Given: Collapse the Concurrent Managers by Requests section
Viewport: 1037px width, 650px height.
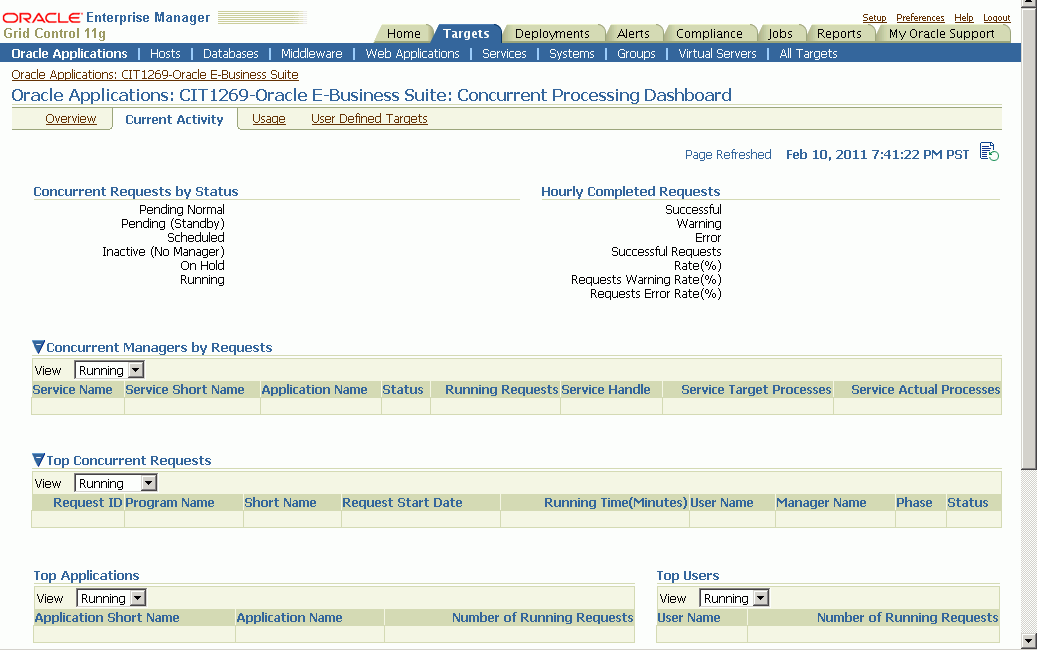Looking at the screenshot, I should [38, 346].
